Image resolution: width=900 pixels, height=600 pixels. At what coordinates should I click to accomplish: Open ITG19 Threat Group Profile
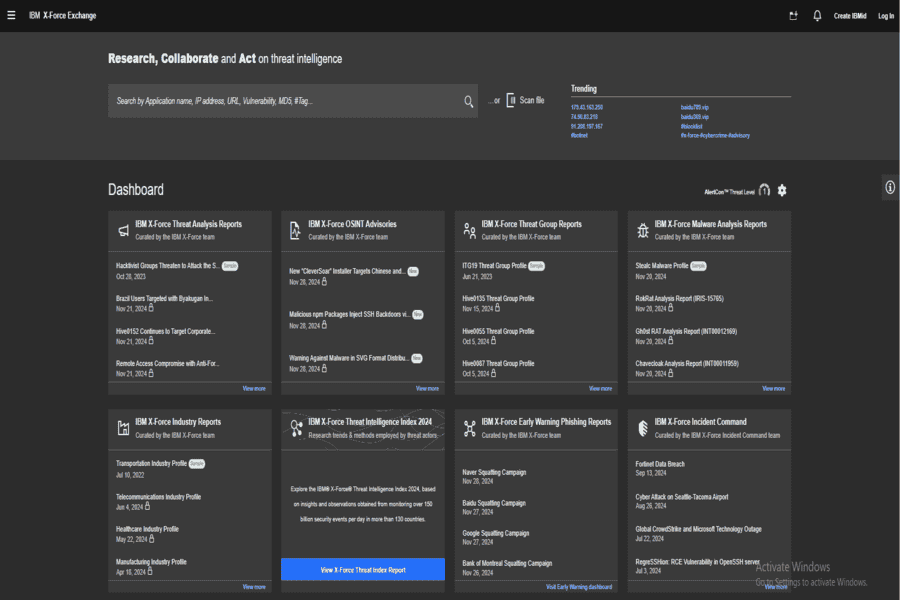coord(494,266)
